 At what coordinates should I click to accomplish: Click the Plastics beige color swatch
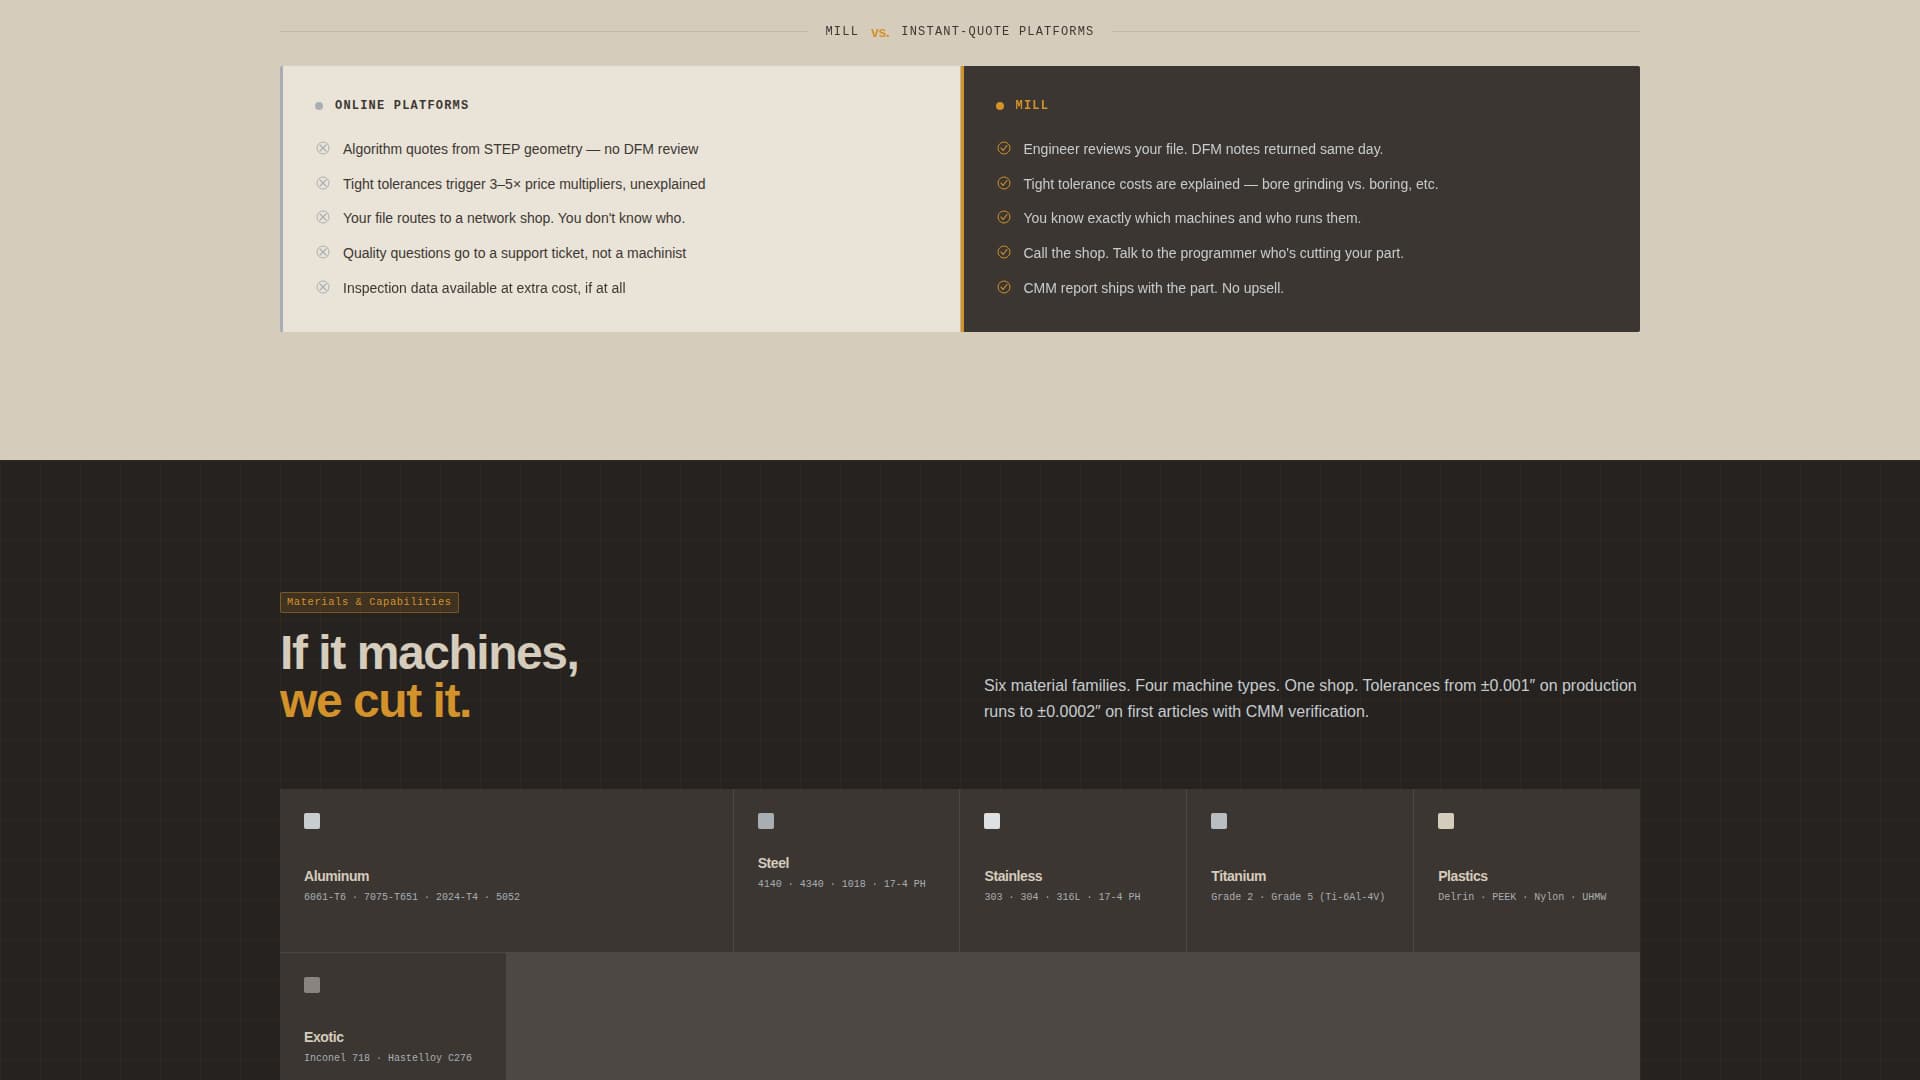1445,821
